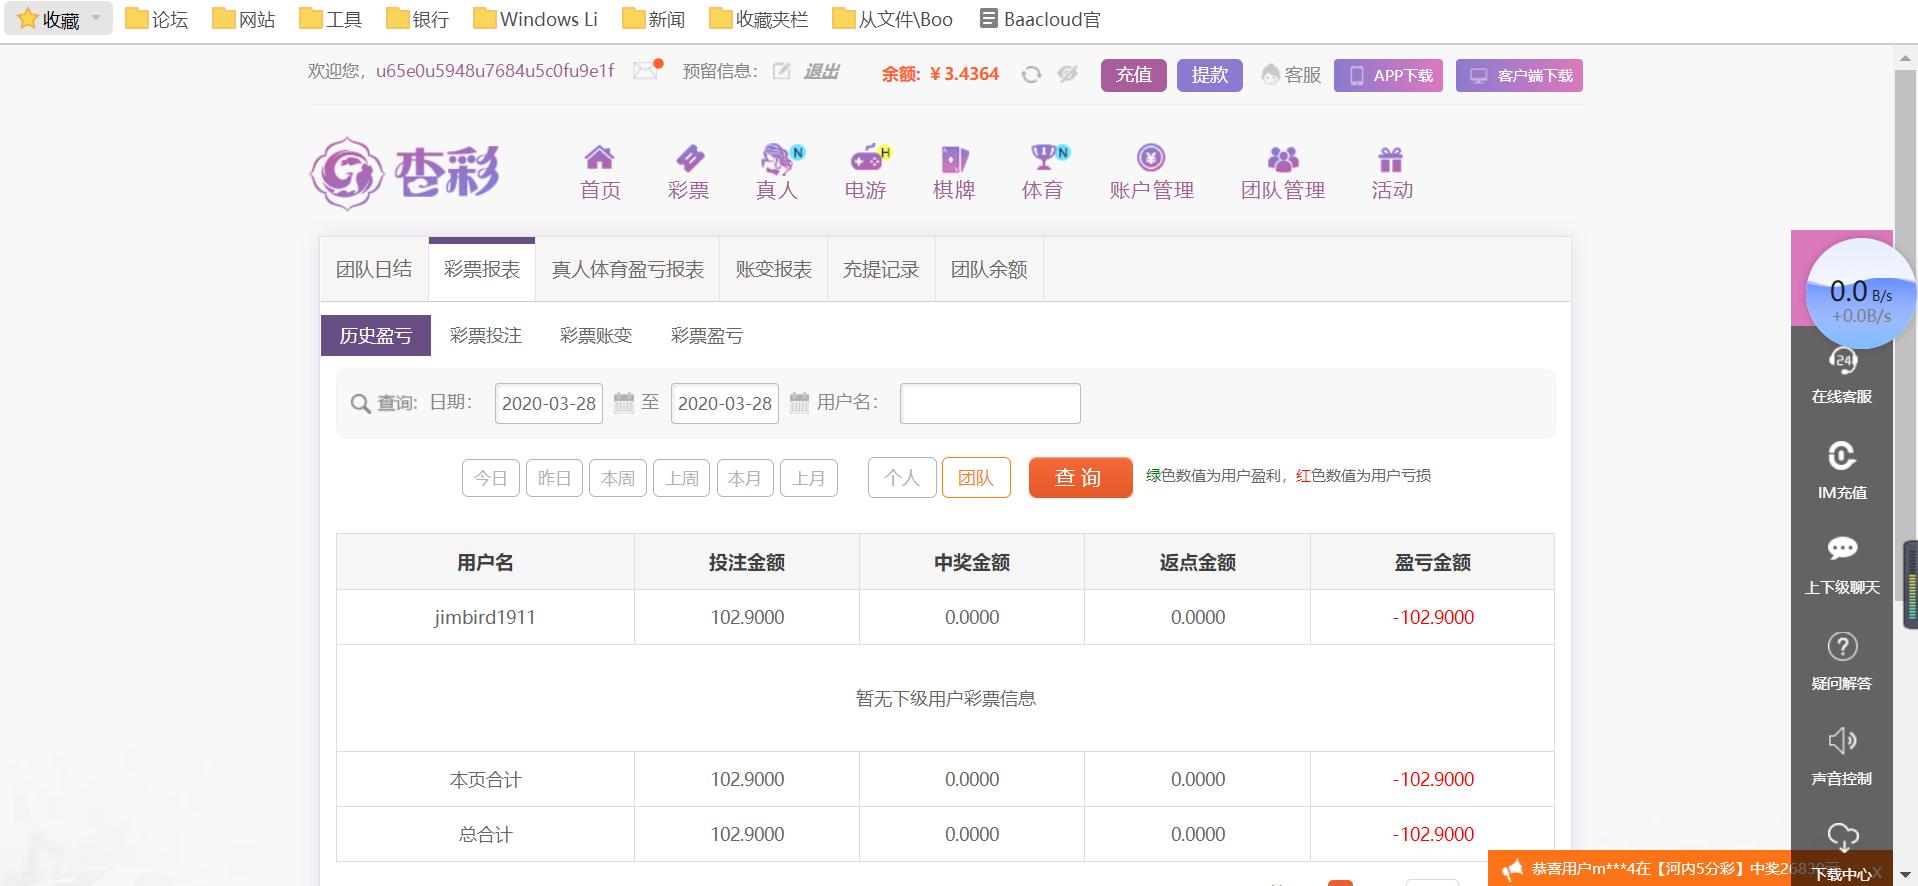Click the 充值 recharge button
Image resolution: width=1918 pixels, height=886 pixels.
coord(1134,75)
